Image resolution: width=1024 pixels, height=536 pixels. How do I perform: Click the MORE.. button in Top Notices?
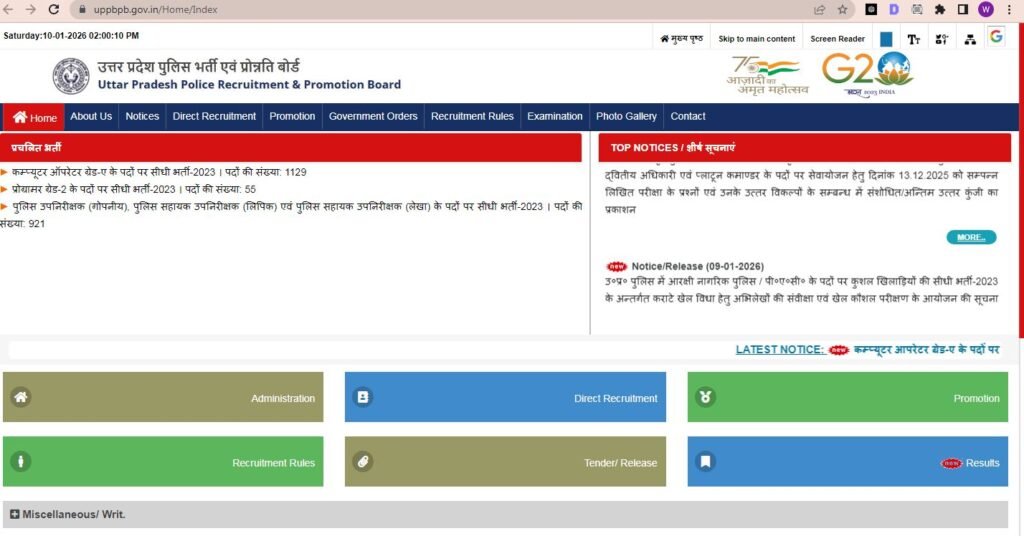pos(971,237)
